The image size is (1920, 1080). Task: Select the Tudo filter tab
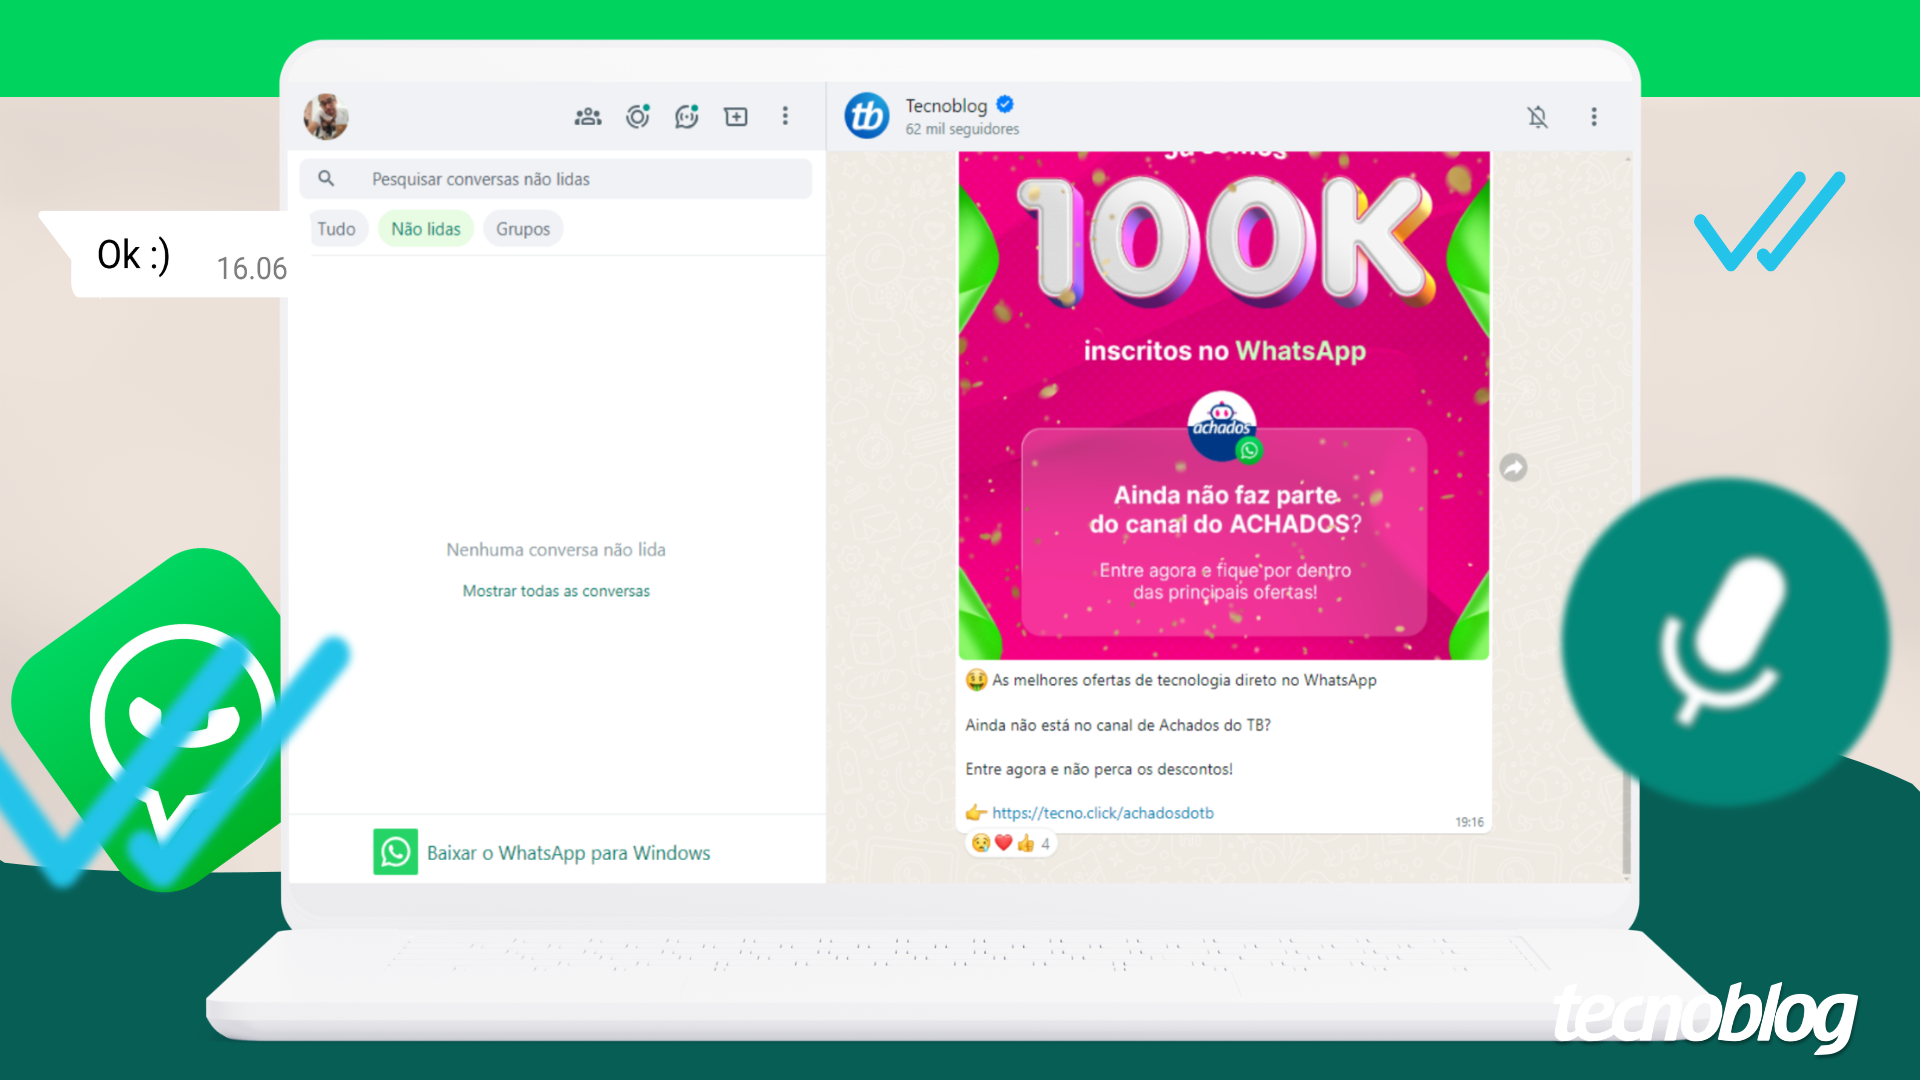pos(337,229)
